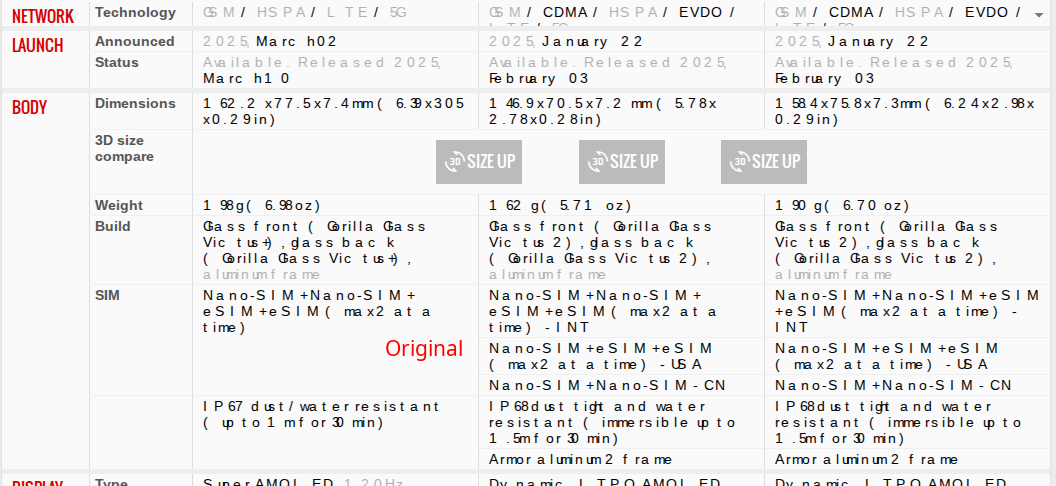The height and width of the screenshot is (486, 1056).
Task: Click the Status row label
Action: pos(117,62)
